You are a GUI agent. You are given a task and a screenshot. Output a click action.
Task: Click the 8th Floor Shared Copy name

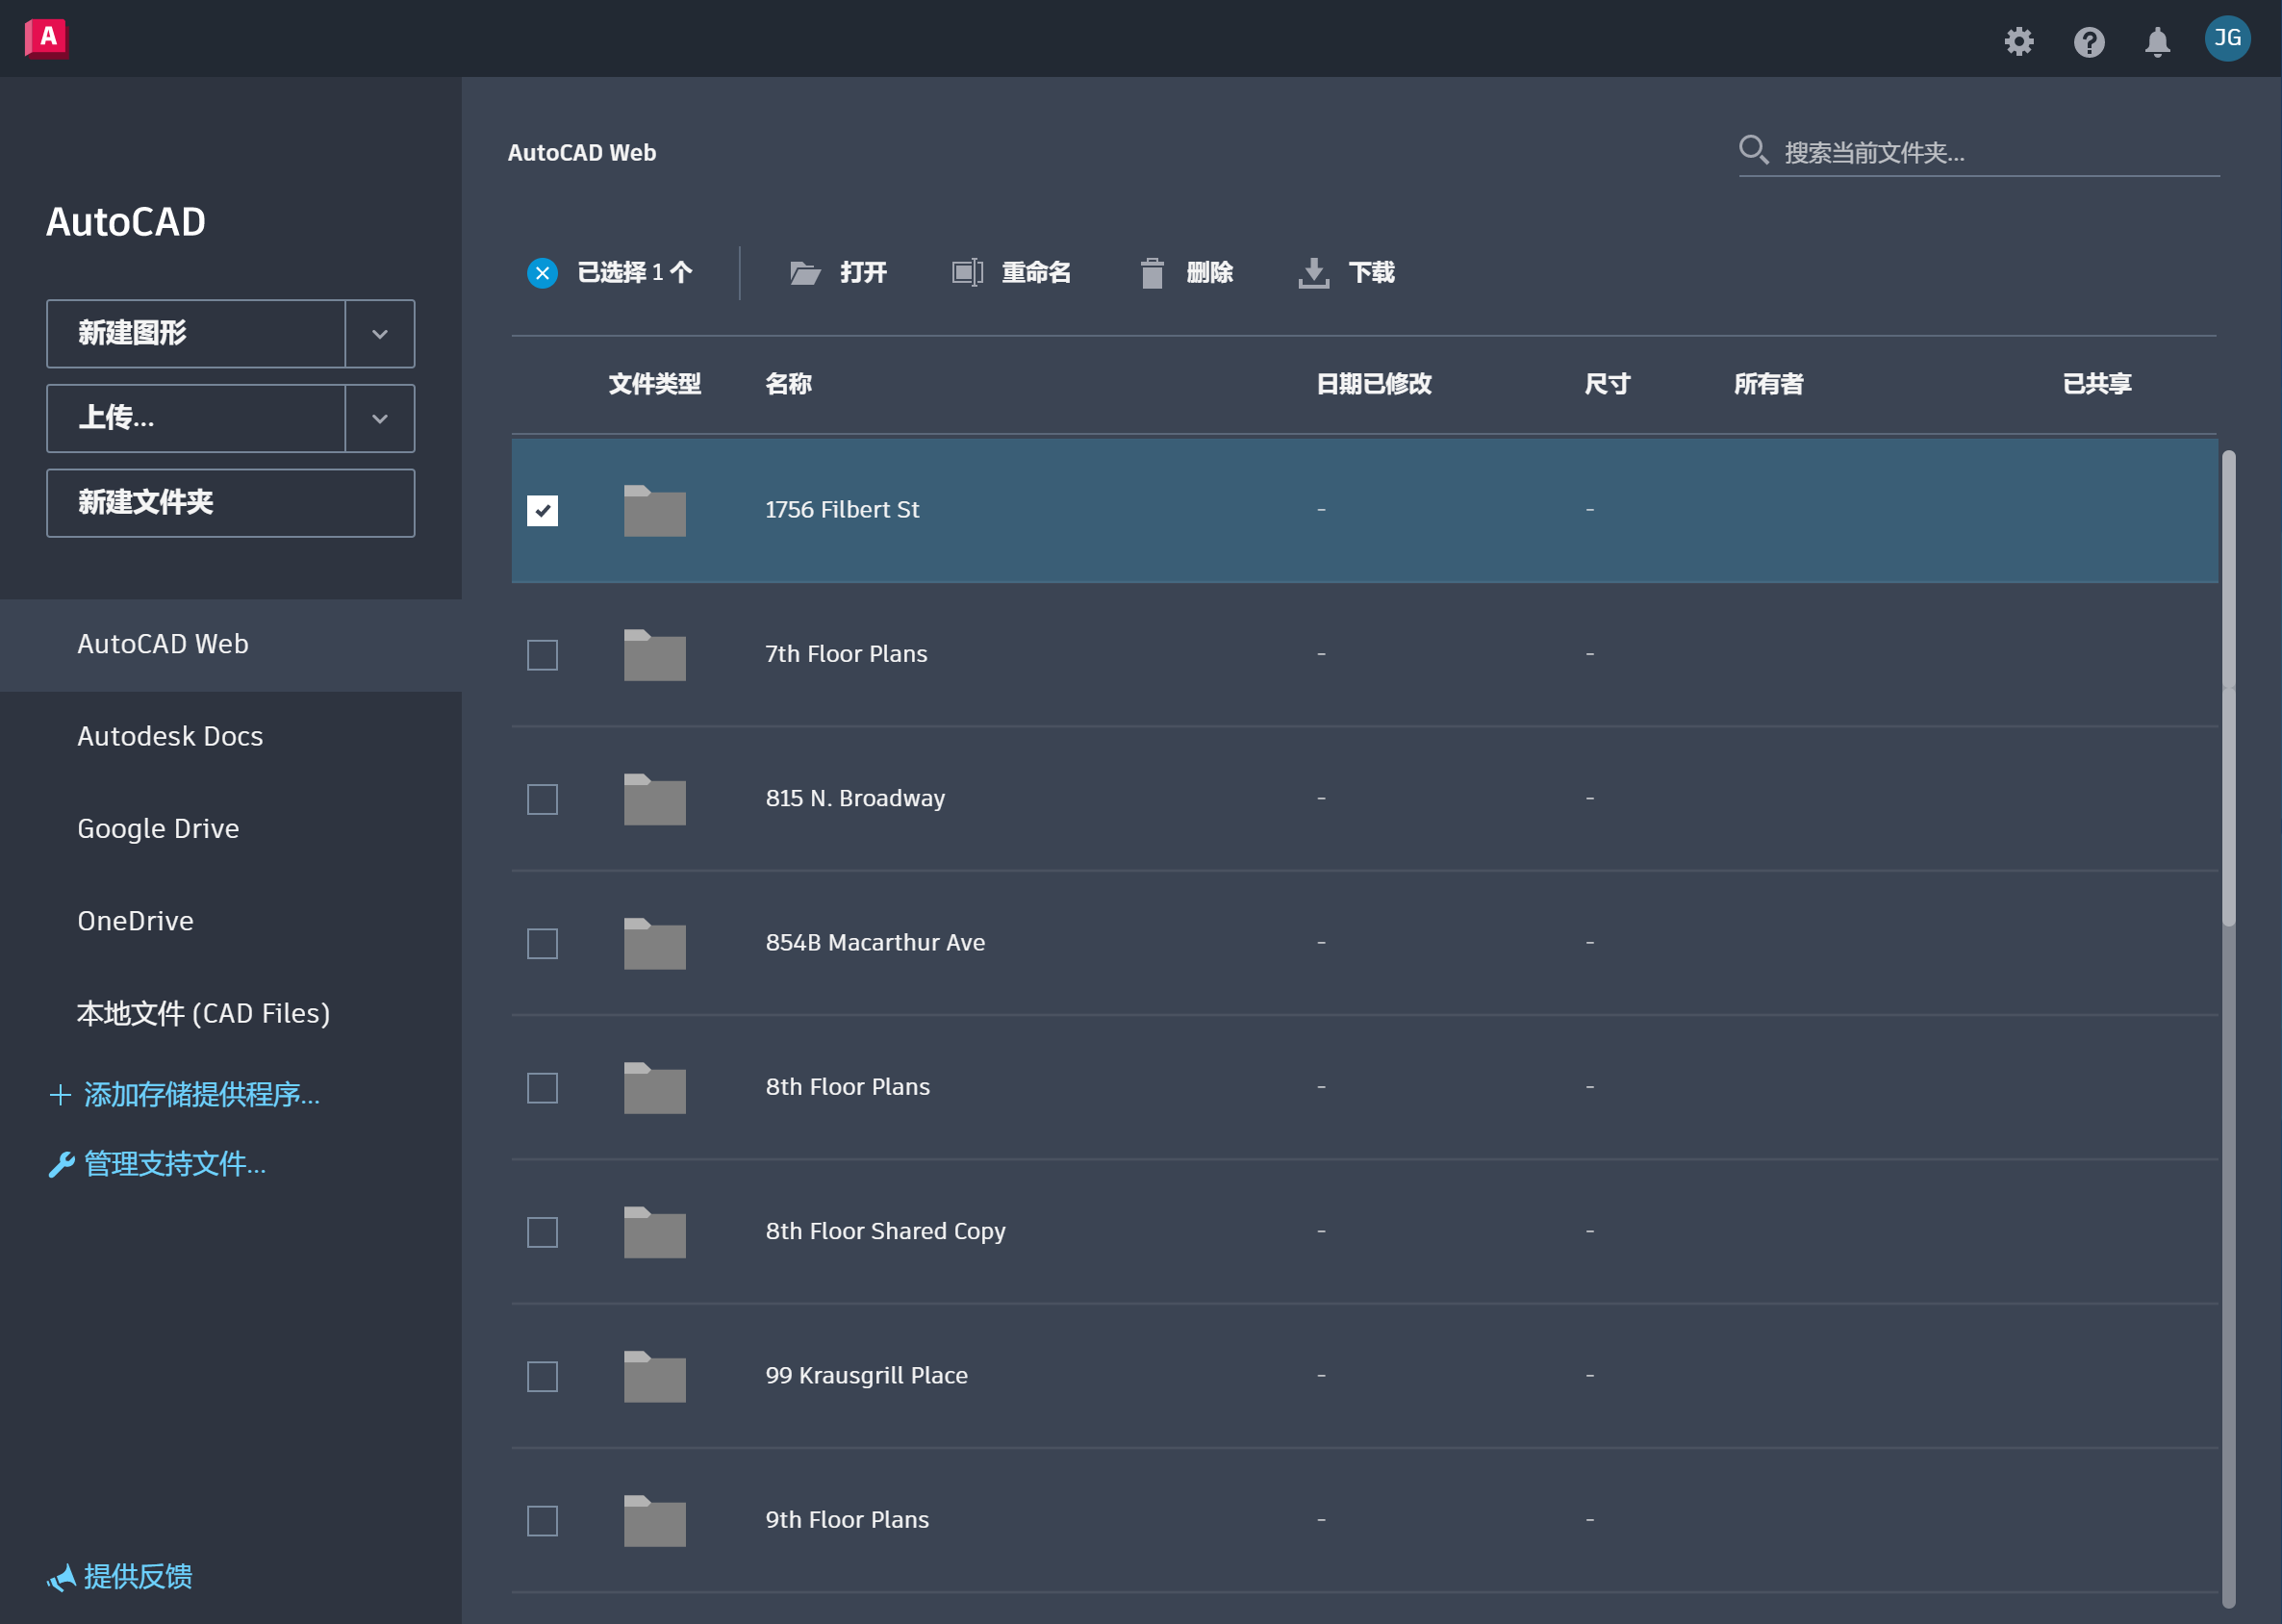coord(885,1232)
